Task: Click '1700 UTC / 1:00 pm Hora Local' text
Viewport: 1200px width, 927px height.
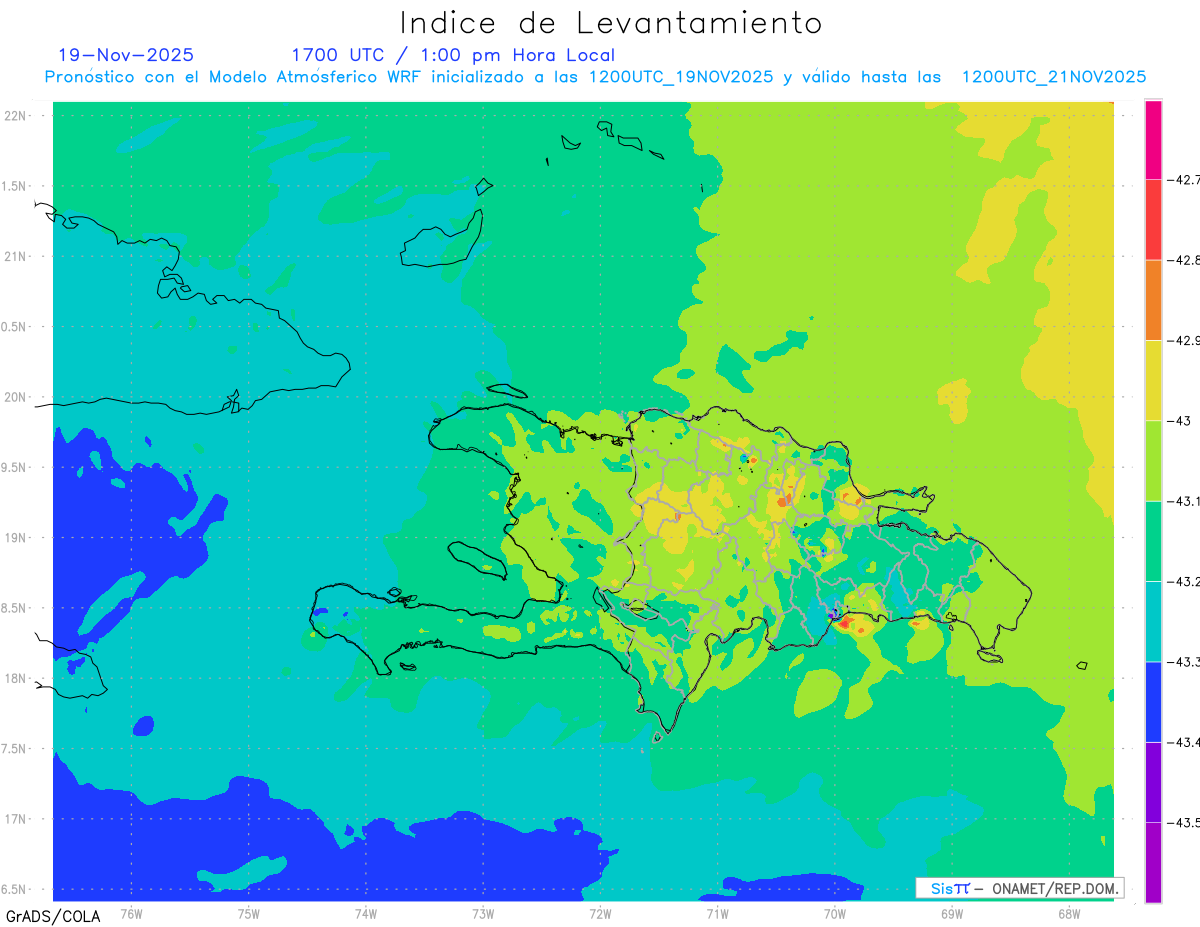Action: point(453,55)
